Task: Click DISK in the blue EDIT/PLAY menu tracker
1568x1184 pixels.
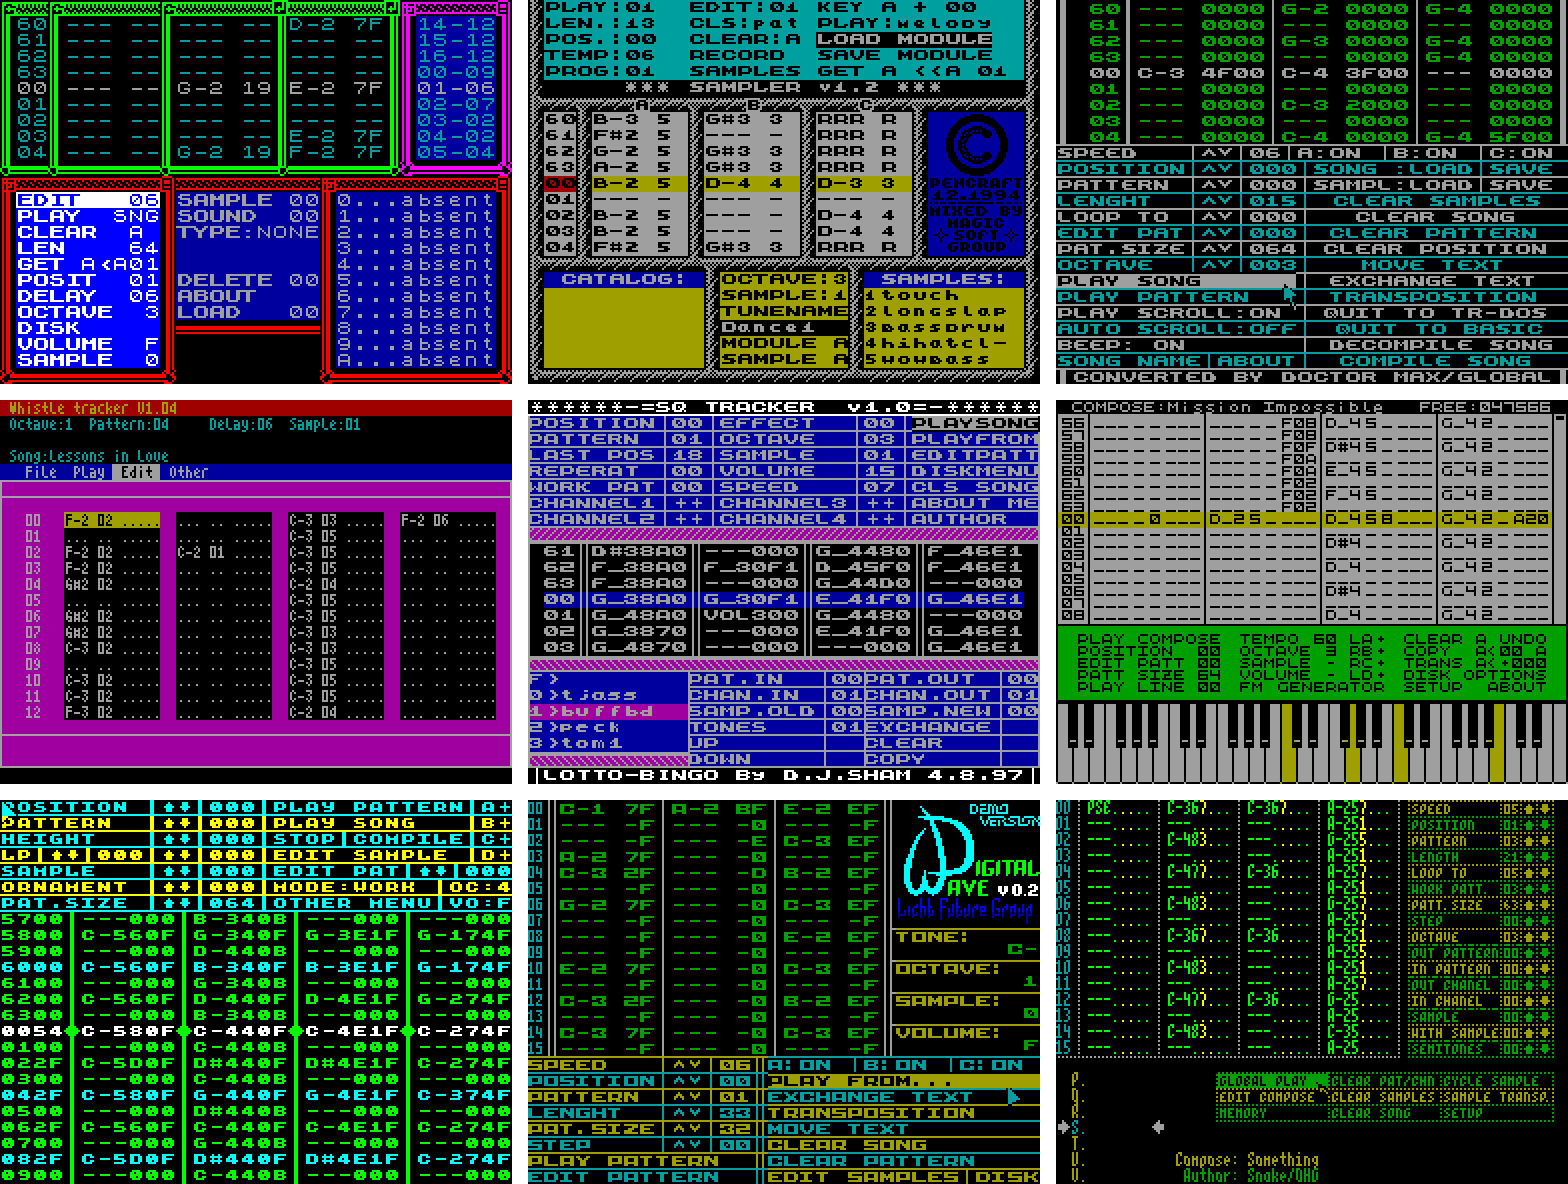Action: (48, 328)
